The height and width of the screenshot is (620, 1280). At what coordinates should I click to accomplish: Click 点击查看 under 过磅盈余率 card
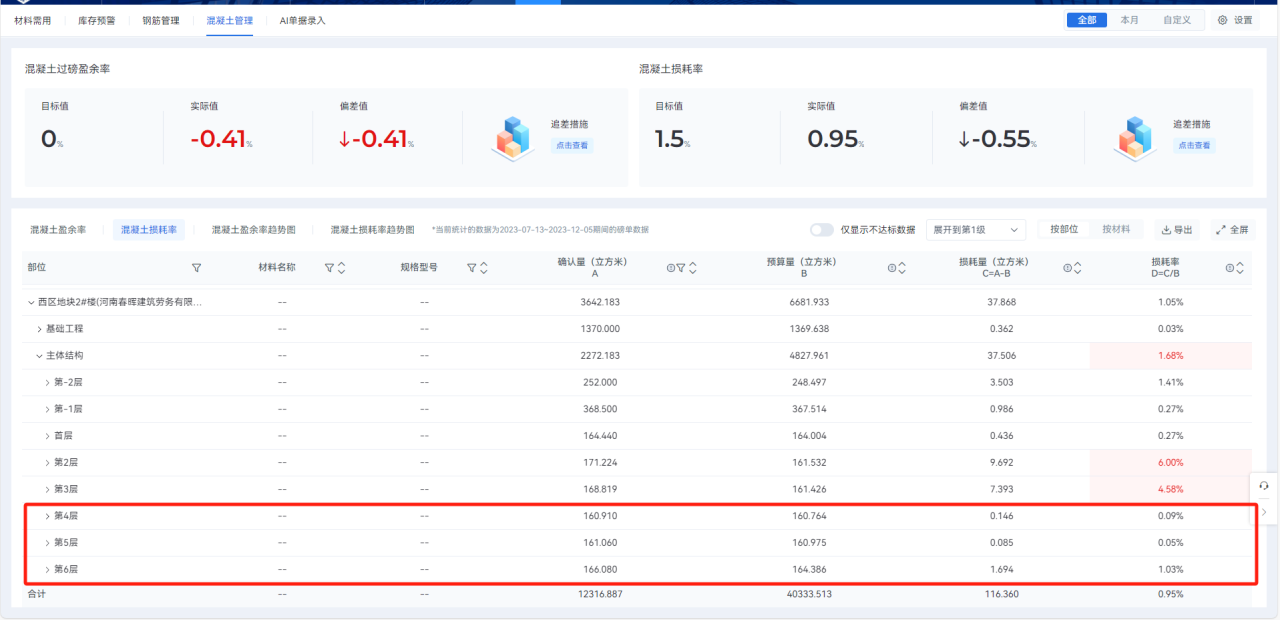point(572,145)
